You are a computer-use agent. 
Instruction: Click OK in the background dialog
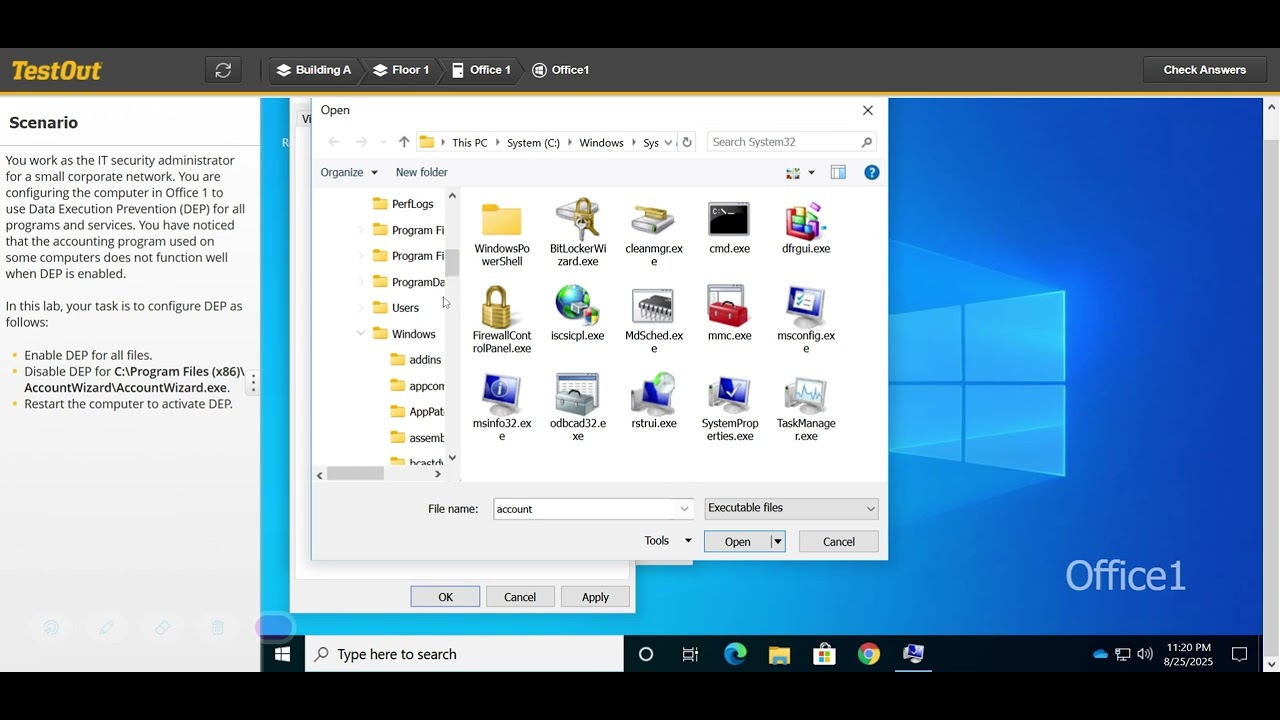[x=445, y=597]
